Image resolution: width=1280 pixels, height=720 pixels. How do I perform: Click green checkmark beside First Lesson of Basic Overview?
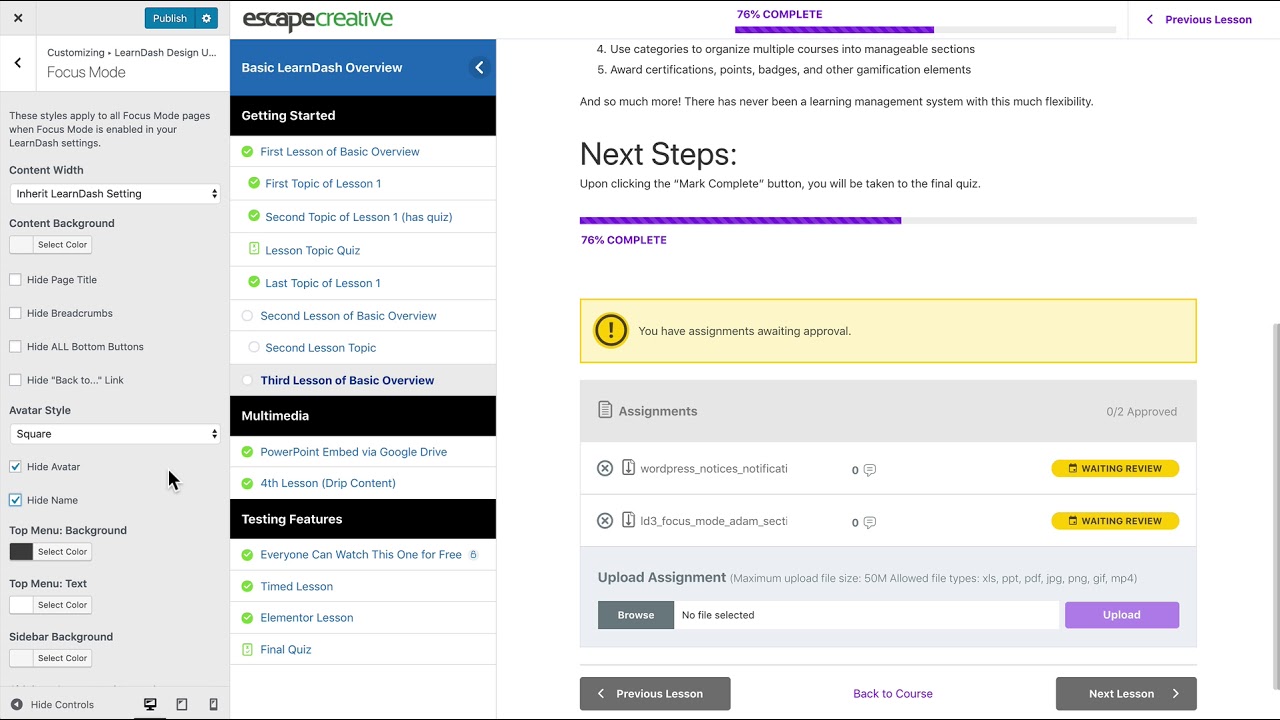pyautogui.click(x=247, y=152)
